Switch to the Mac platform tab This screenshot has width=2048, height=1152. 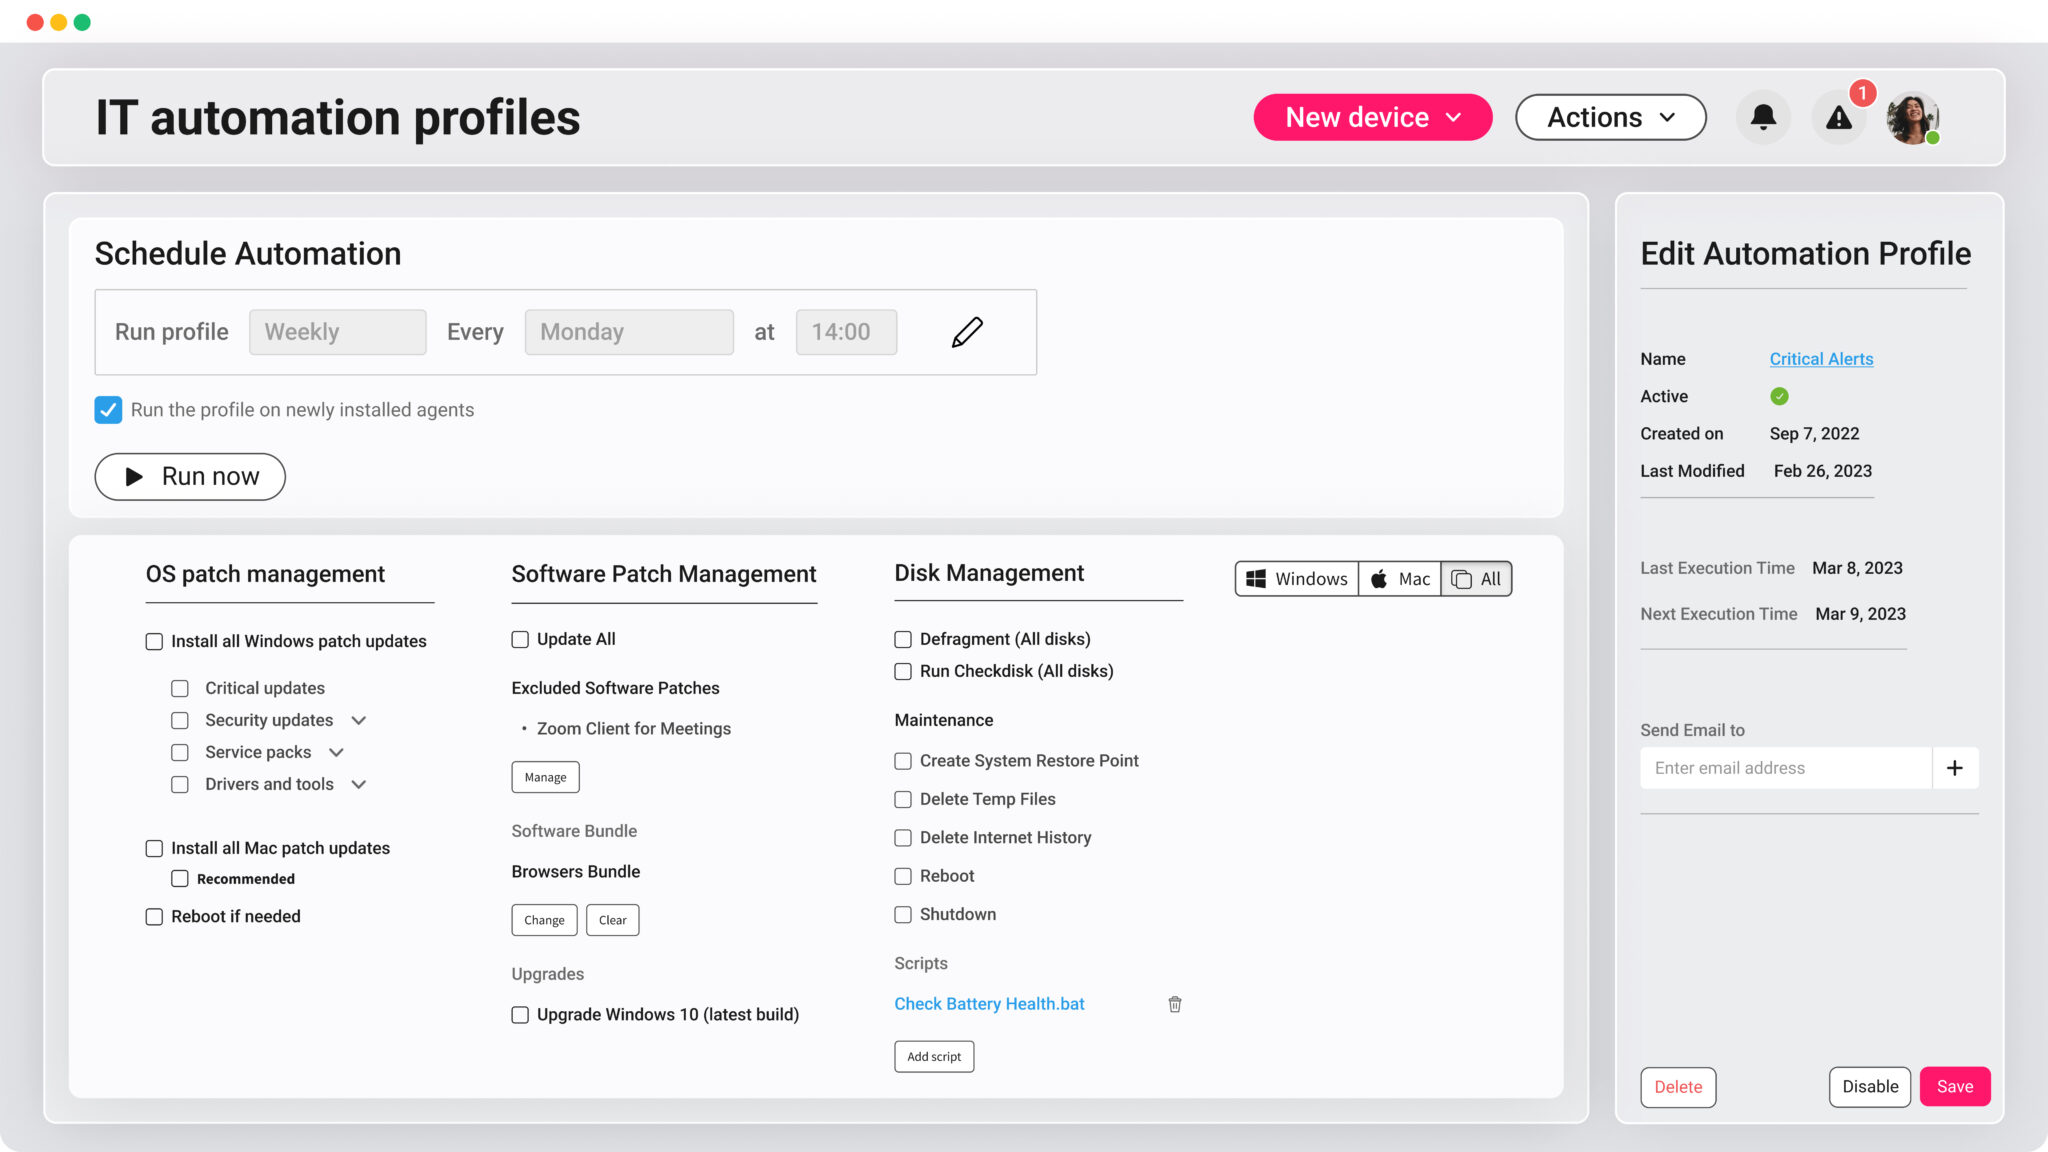(x=1399, y=578)
